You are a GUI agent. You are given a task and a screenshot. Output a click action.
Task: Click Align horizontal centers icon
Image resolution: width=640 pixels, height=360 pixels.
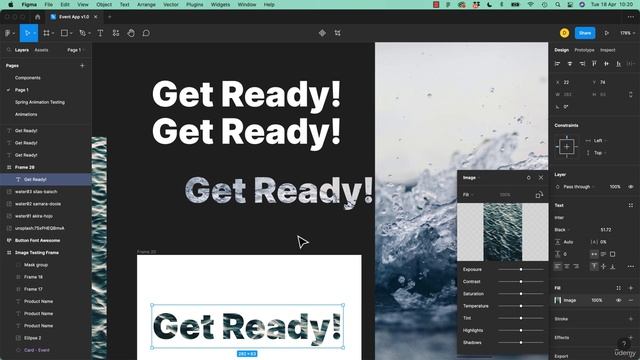pyautogui.click(x=570, y=64)
